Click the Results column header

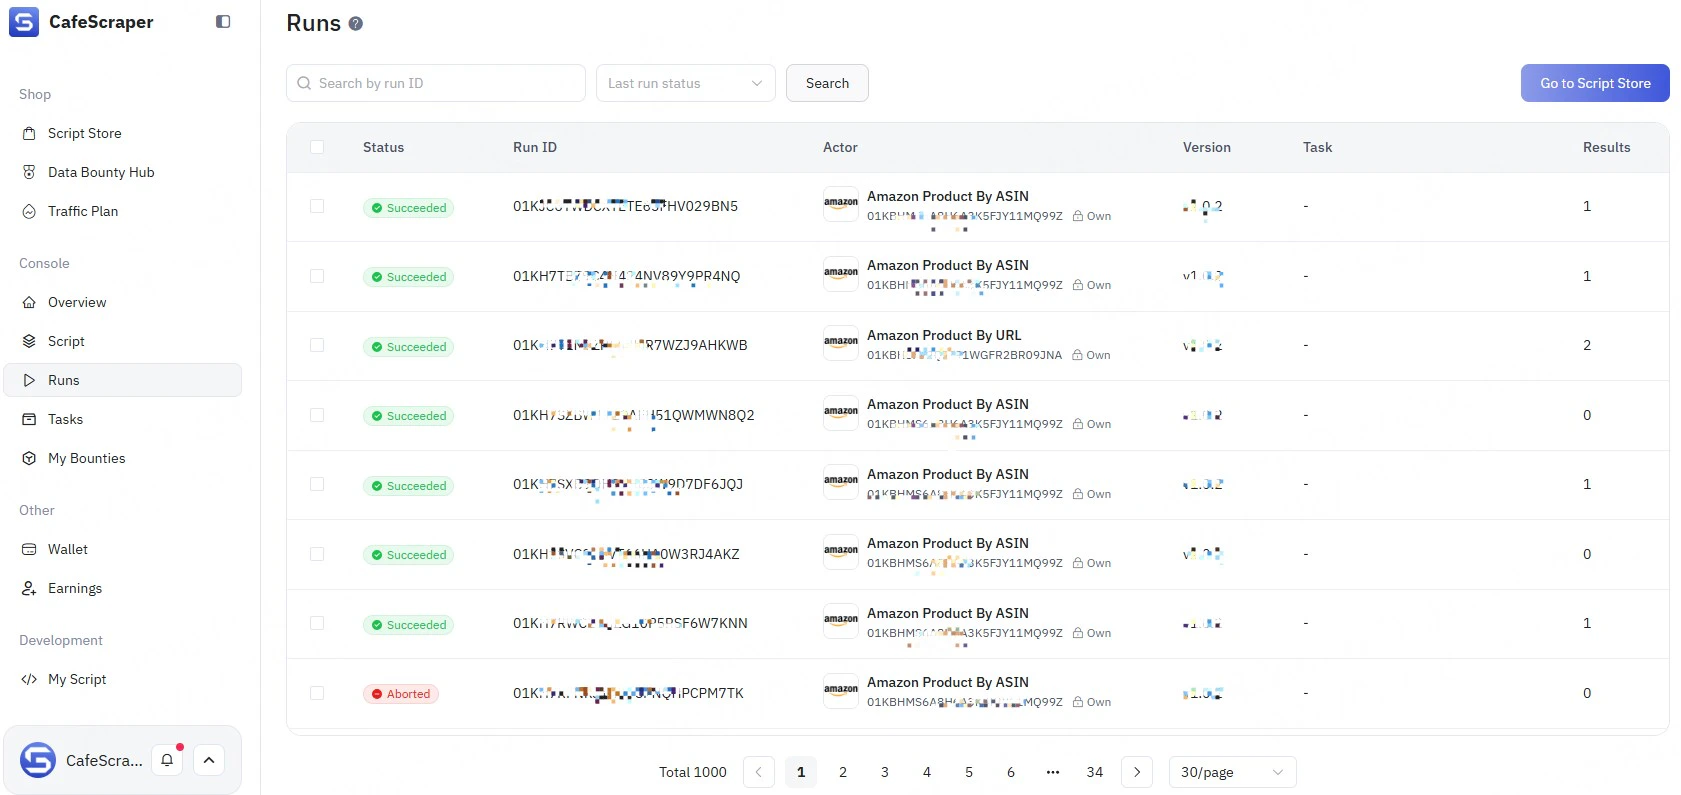coord(1606,147)
